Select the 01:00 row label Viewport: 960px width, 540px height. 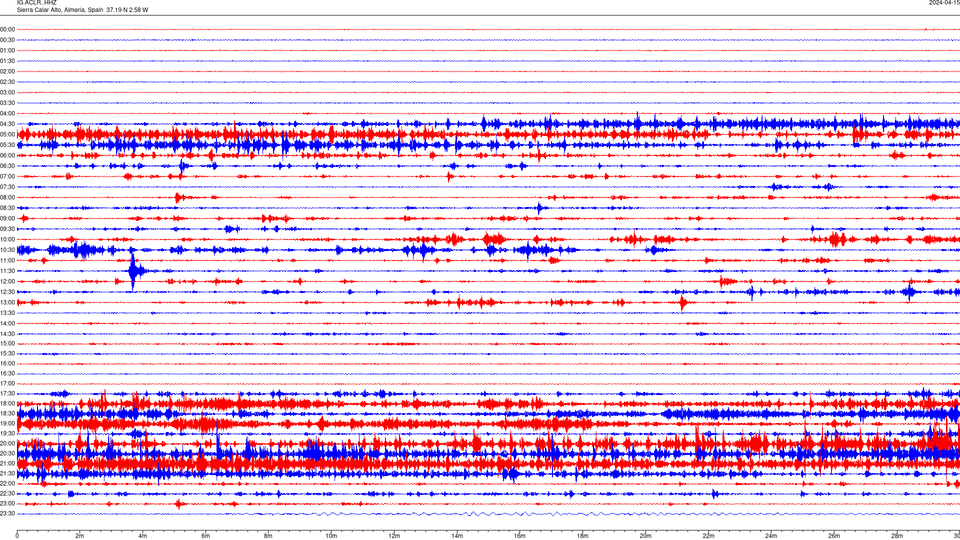tap(7, 50)
